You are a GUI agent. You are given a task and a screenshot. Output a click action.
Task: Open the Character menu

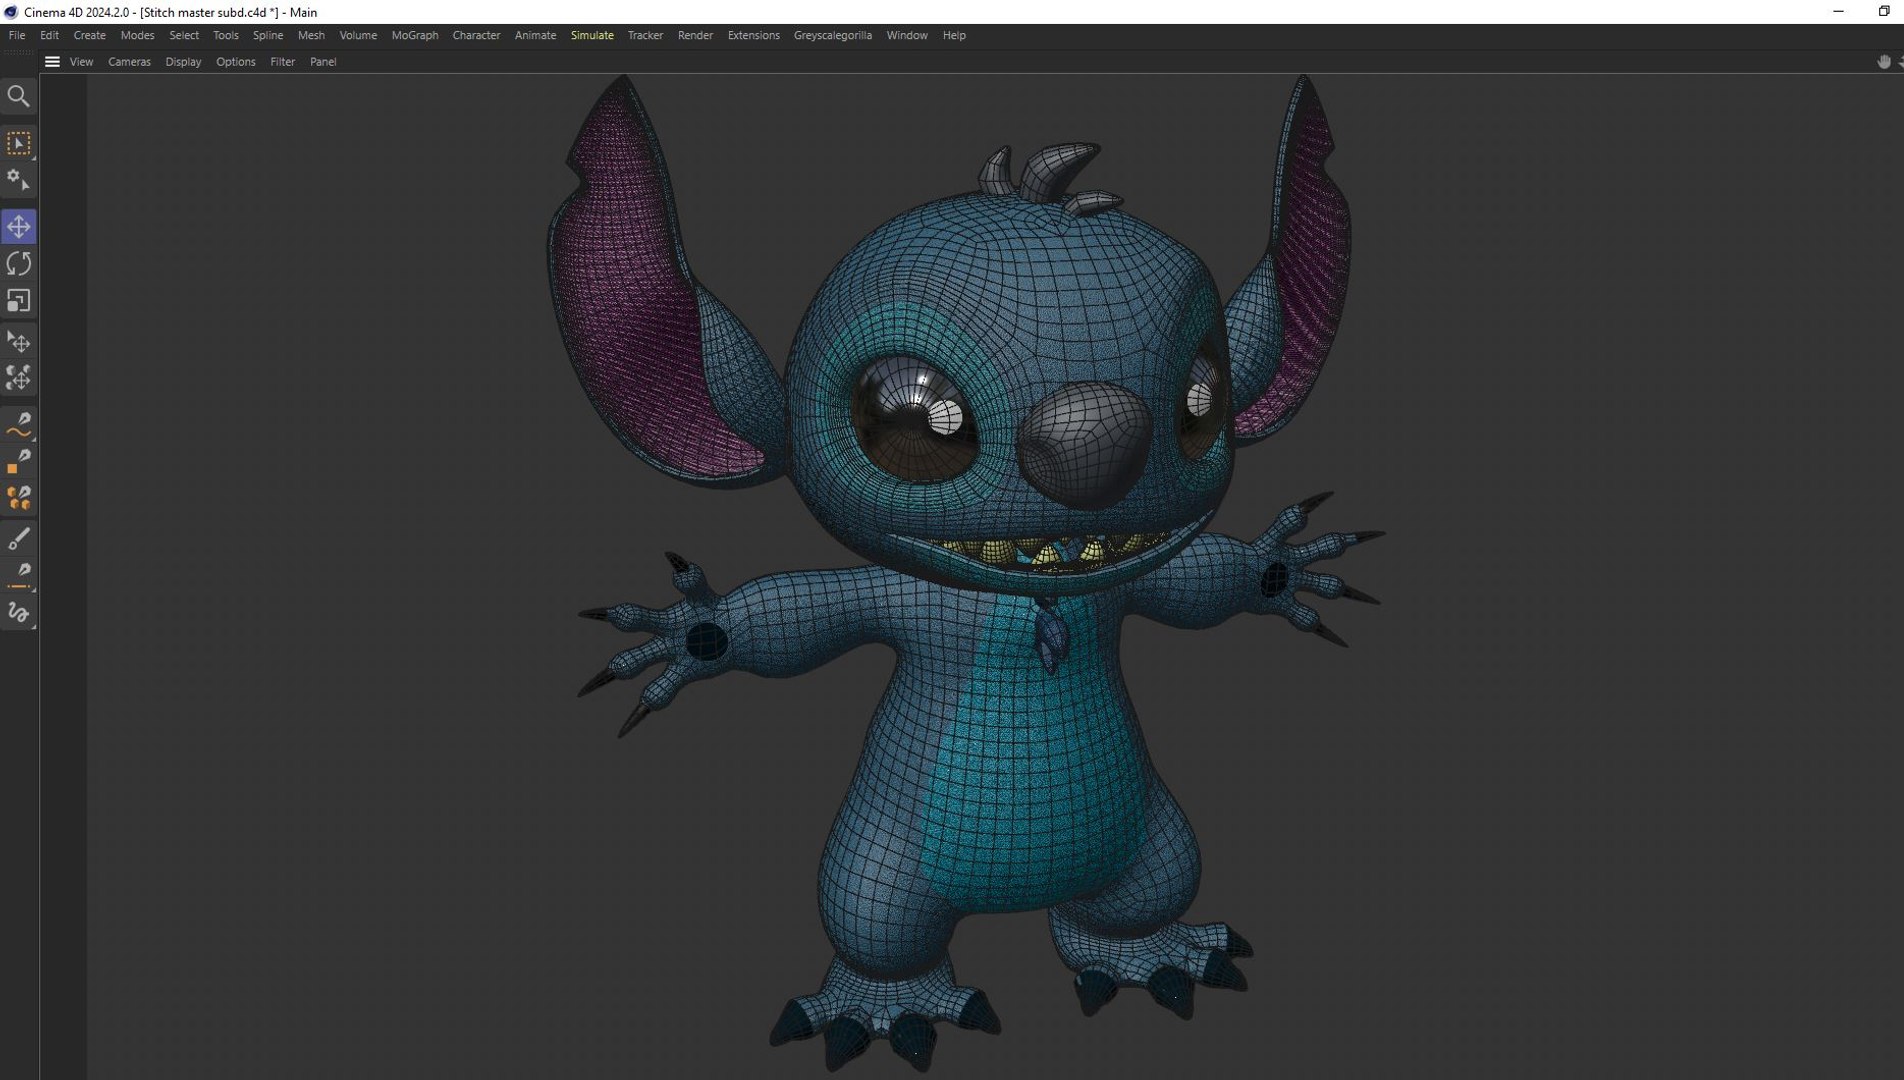click(x=476, y=35)
